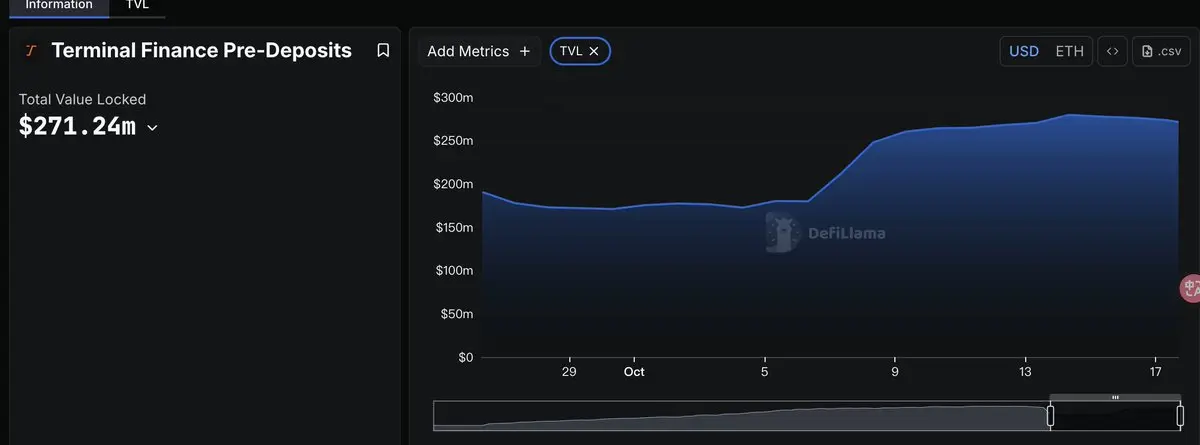Click the $300m y-axis label
The image size is (1200, 445).
pyautogui.click(x=453, y=97)
